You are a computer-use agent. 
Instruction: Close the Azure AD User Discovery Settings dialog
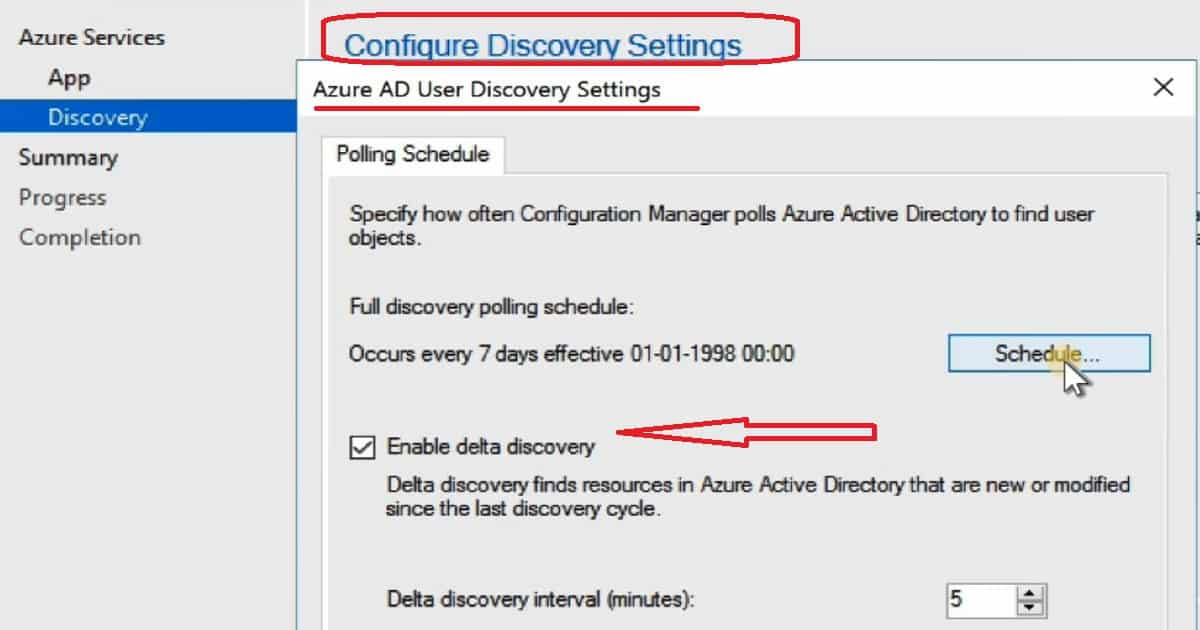click(1163, 88)
